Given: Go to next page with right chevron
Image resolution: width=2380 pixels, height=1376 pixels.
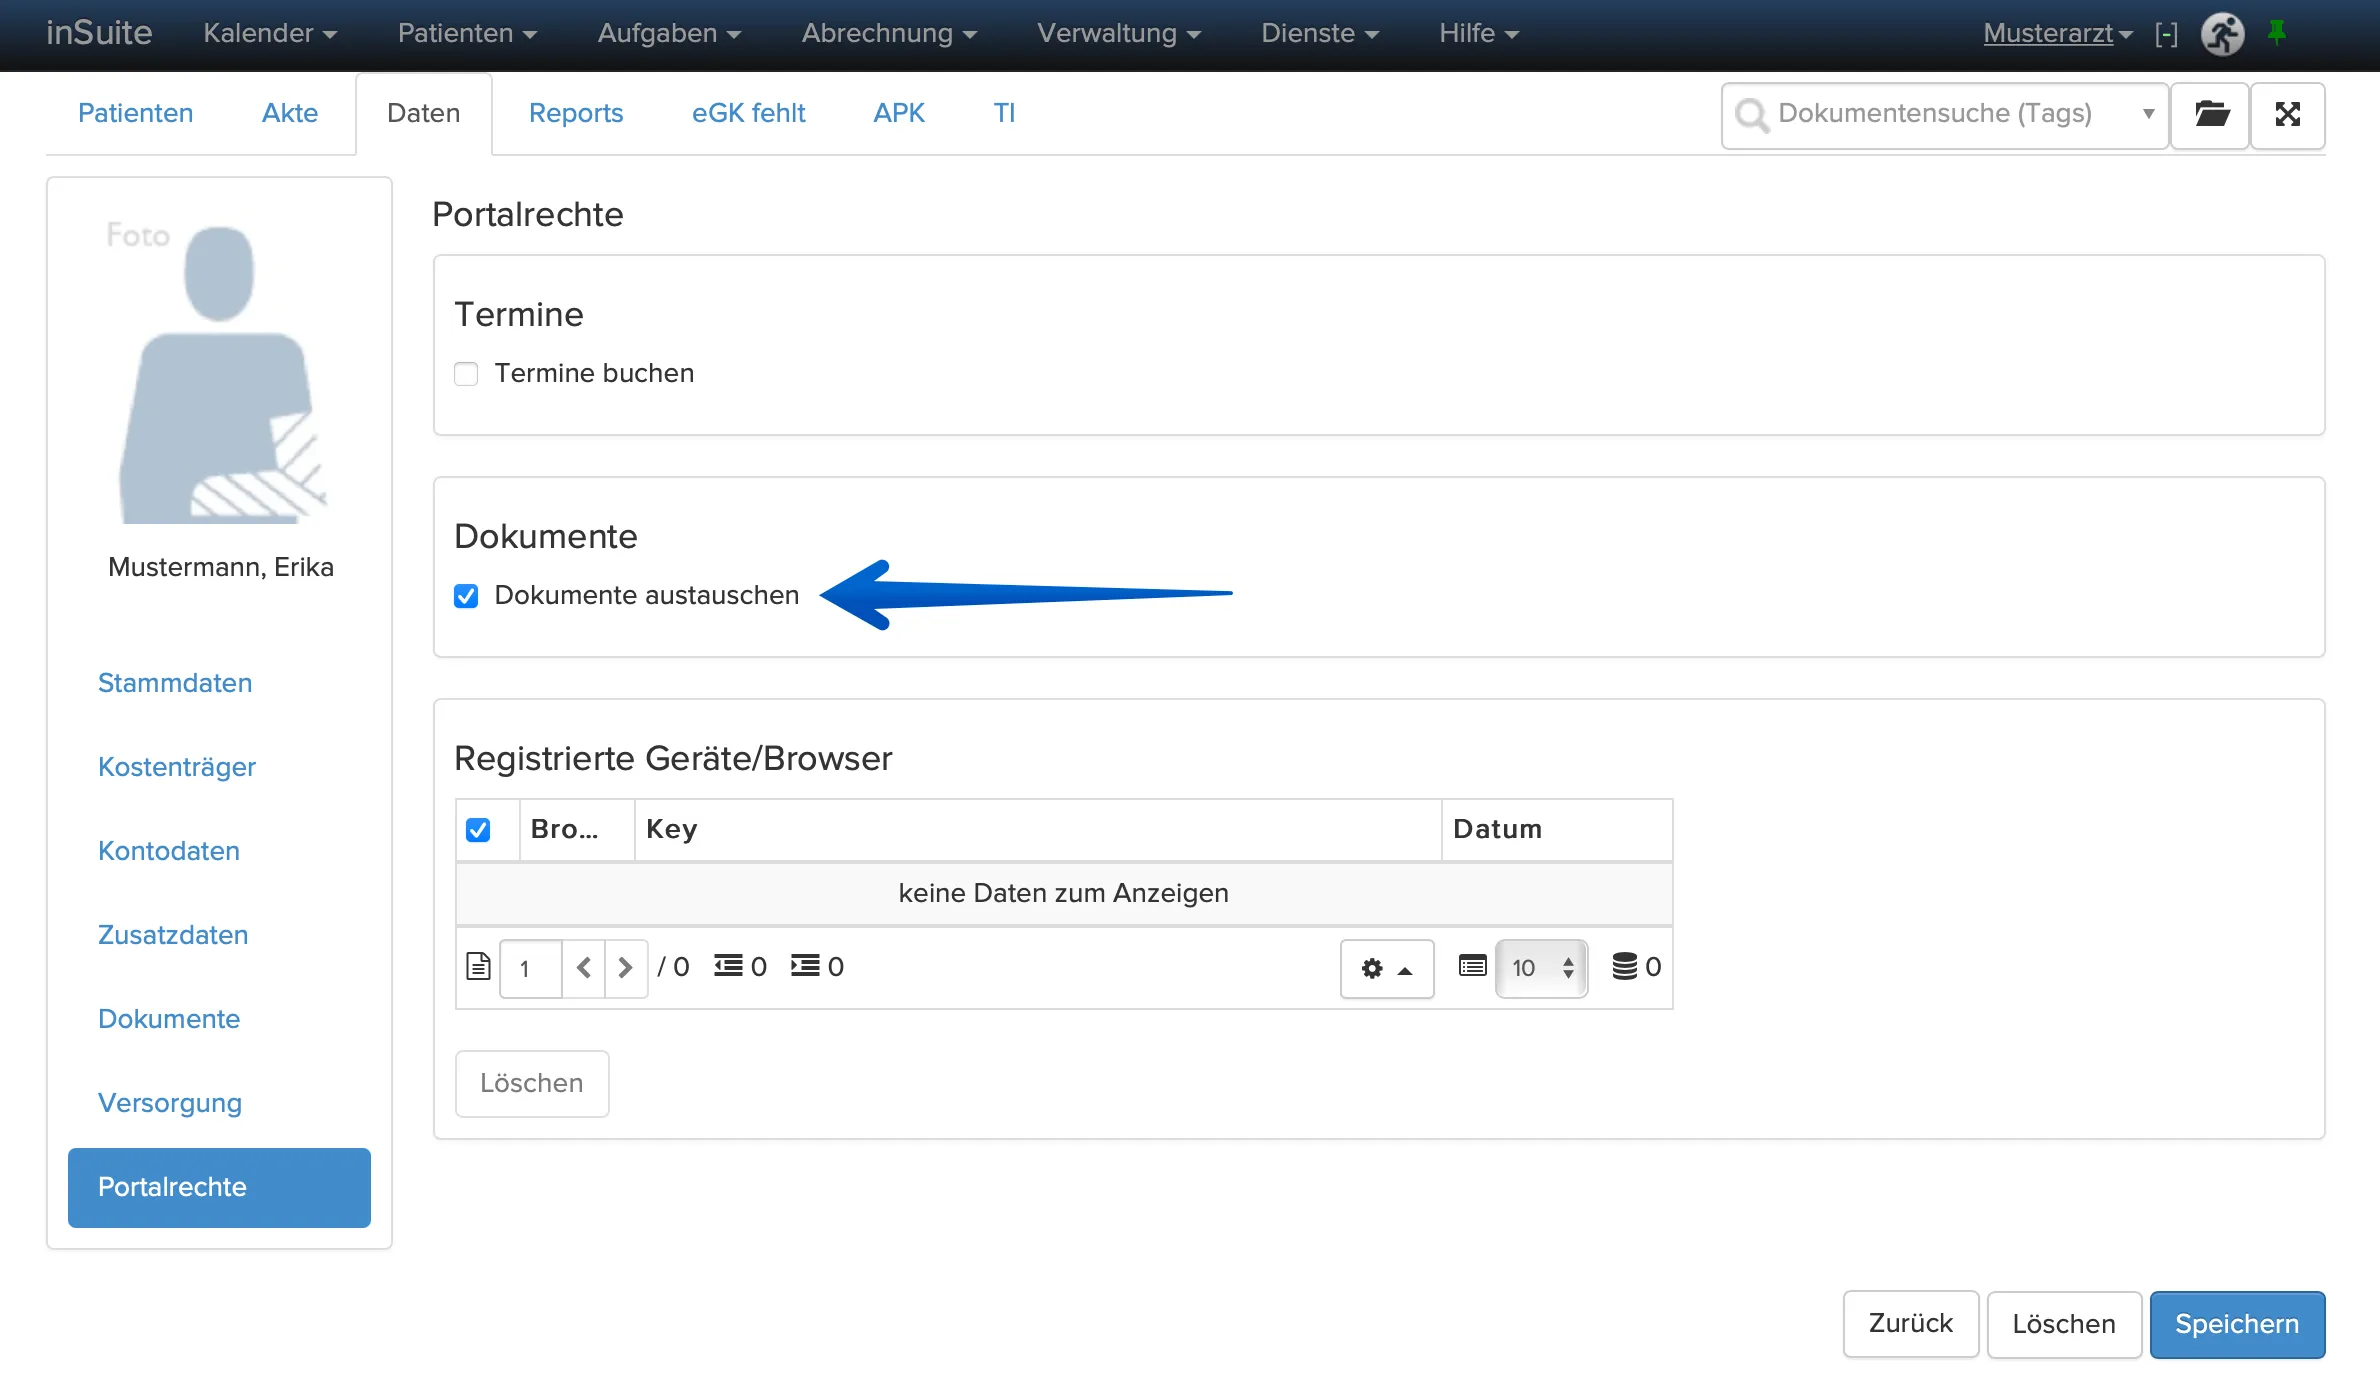Looking at the screenshot, I should coord(626,968).
